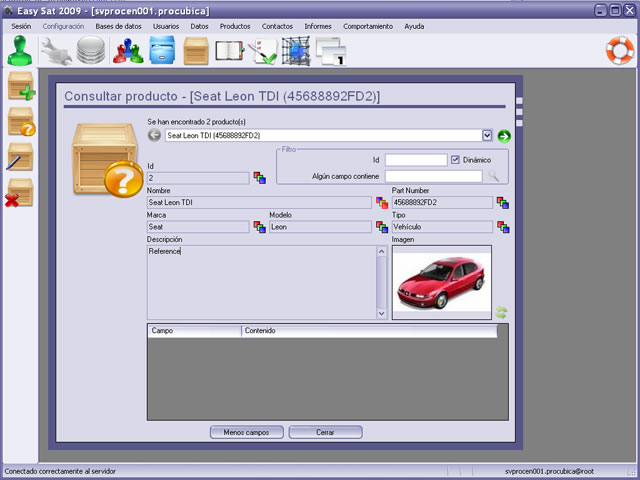Click the red car product image
640x480 pixels.
(442, 282)
